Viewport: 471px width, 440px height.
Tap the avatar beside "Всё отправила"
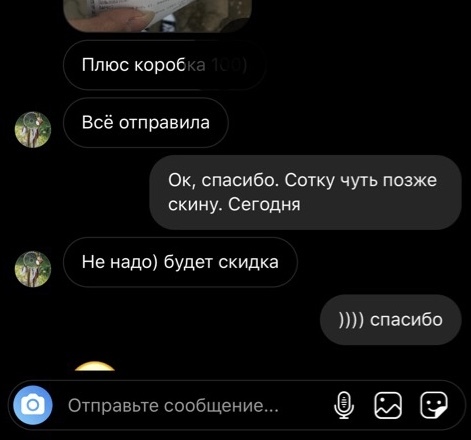point(33,130)
